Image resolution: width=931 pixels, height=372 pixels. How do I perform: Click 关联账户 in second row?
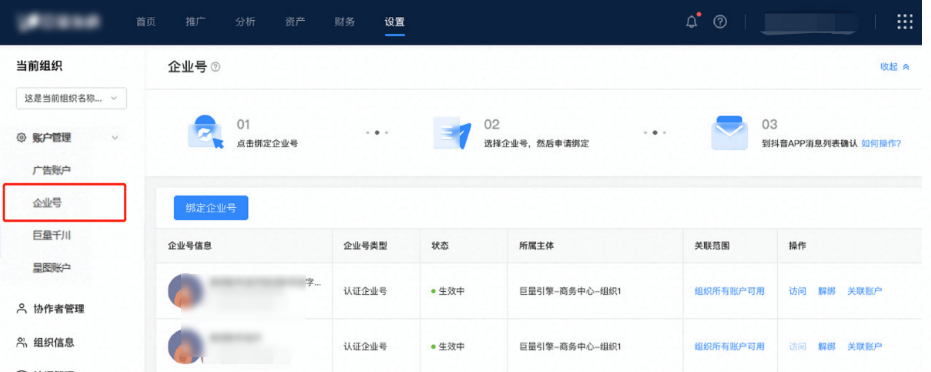[x=864, y=346]
